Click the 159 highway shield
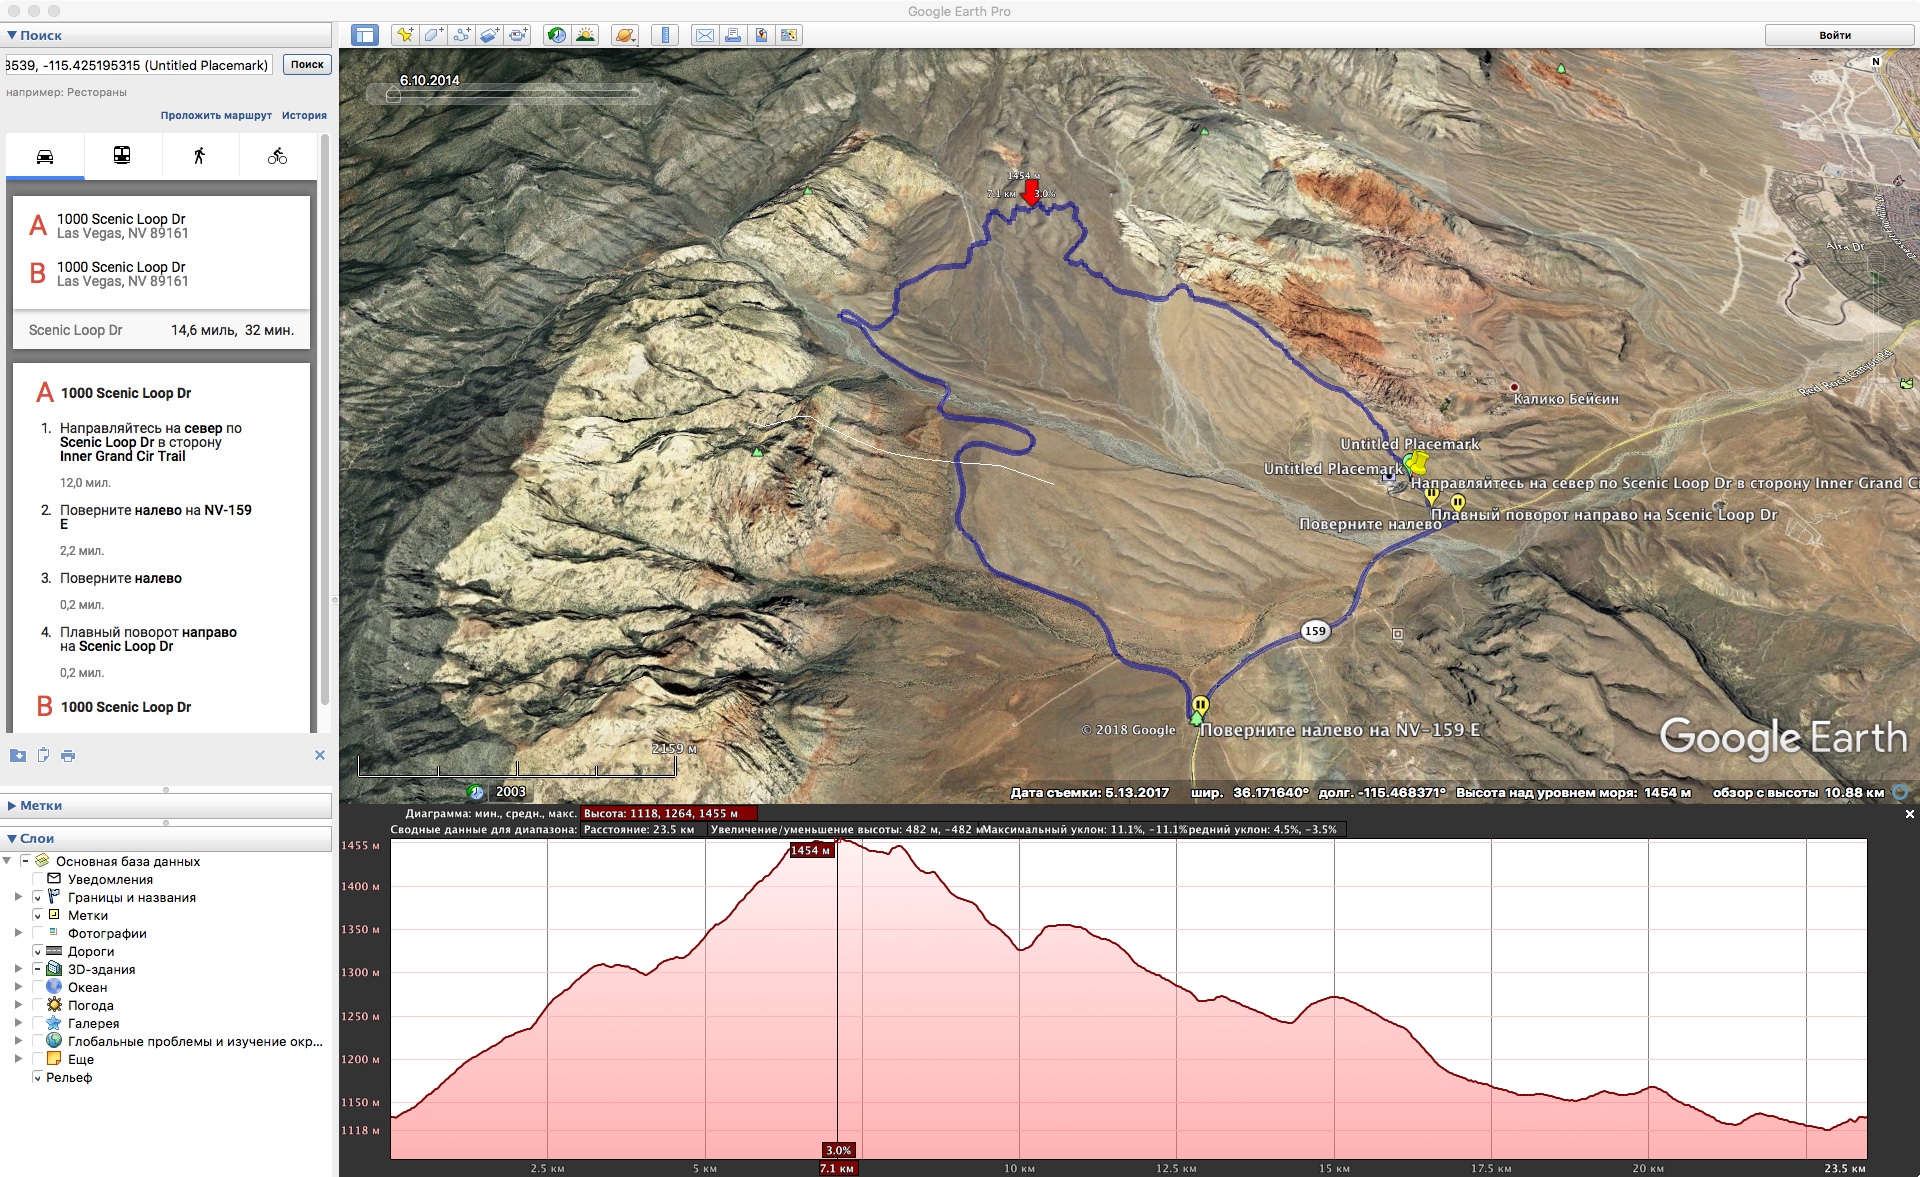1920x1177 pixels. pos(1315,631)
